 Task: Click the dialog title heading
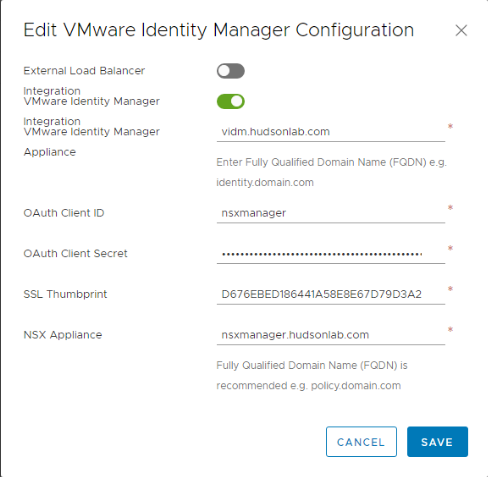click(x=218, y=30)
